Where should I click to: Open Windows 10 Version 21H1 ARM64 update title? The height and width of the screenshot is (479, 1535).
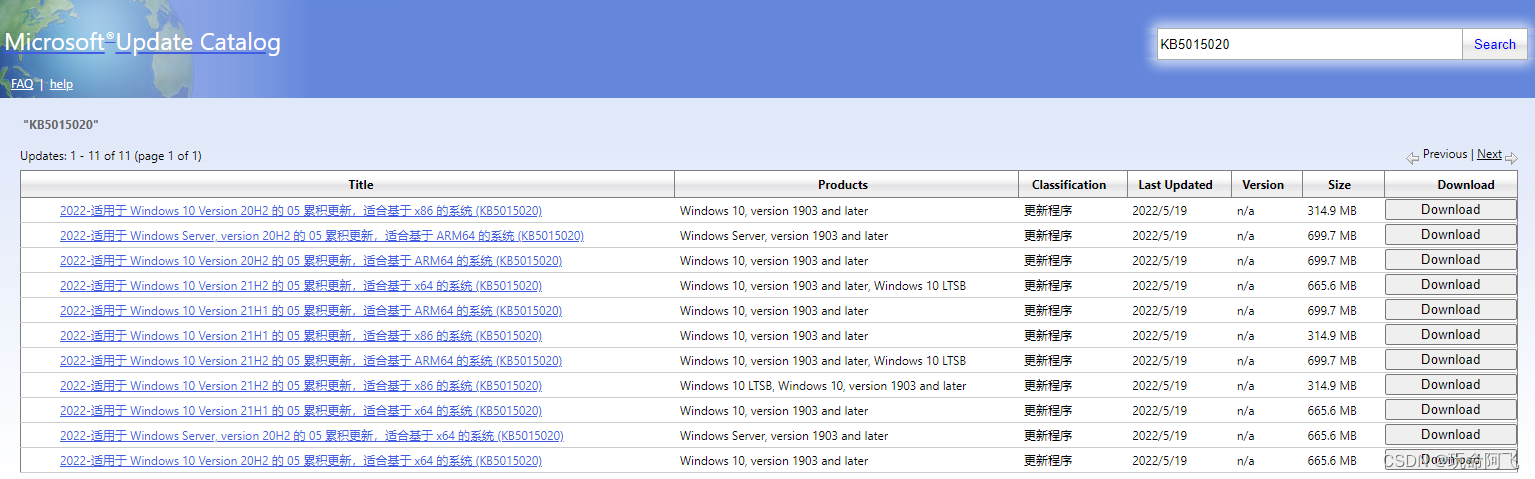tap(311, 311)
